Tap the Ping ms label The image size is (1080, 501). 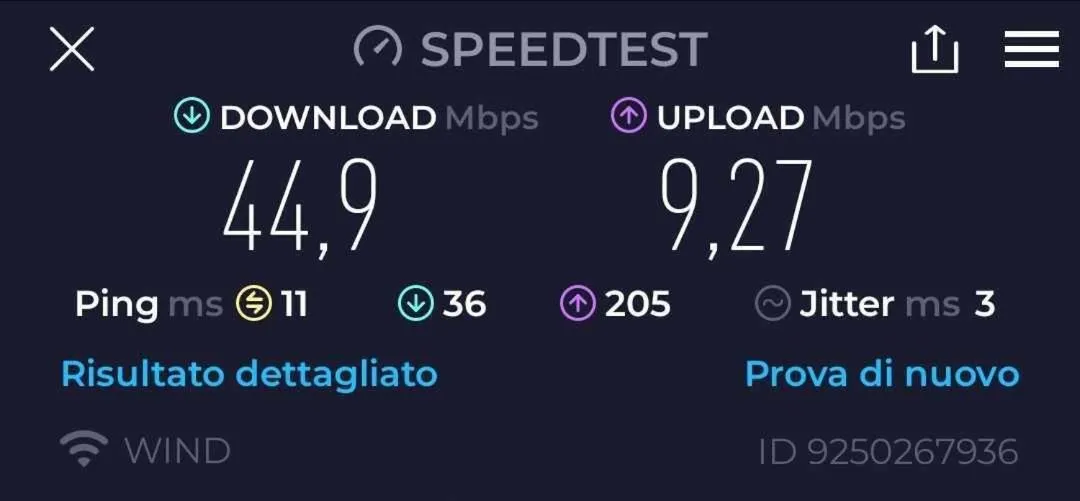[149, 305]
